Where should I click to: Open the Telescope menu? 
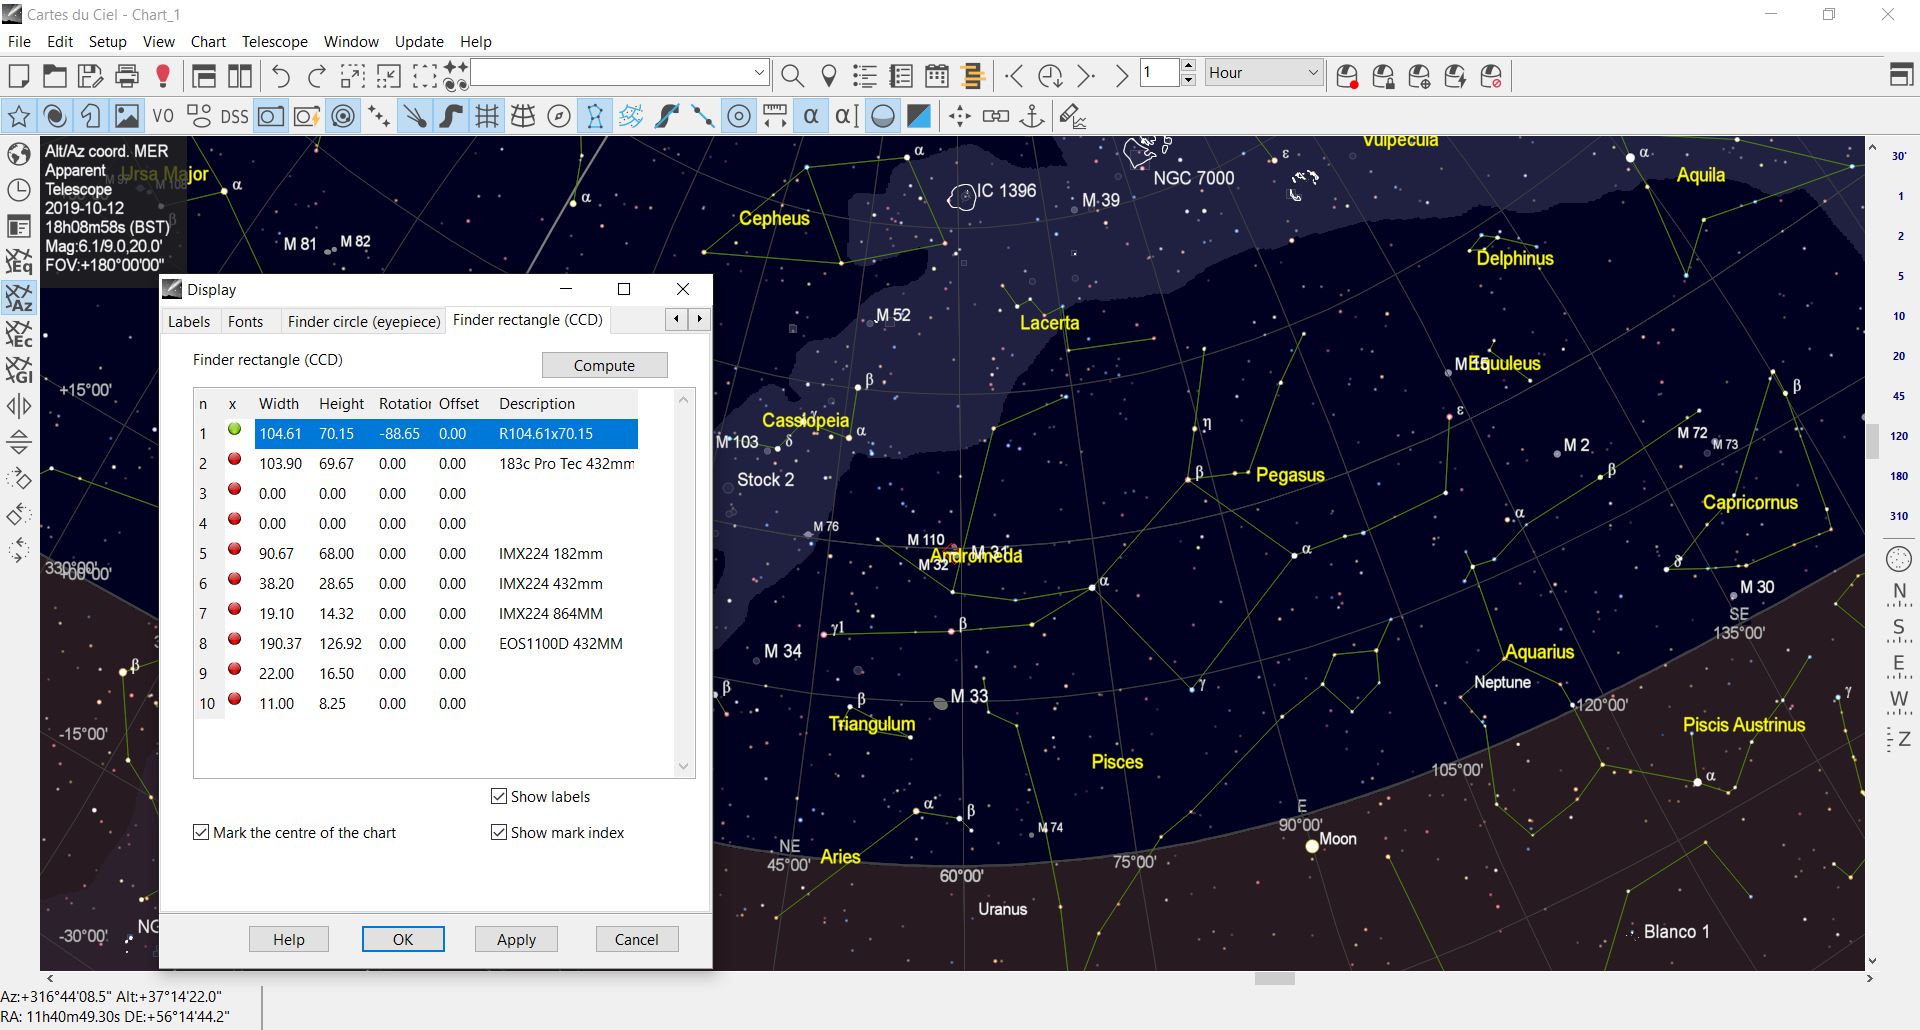point(274,42)
